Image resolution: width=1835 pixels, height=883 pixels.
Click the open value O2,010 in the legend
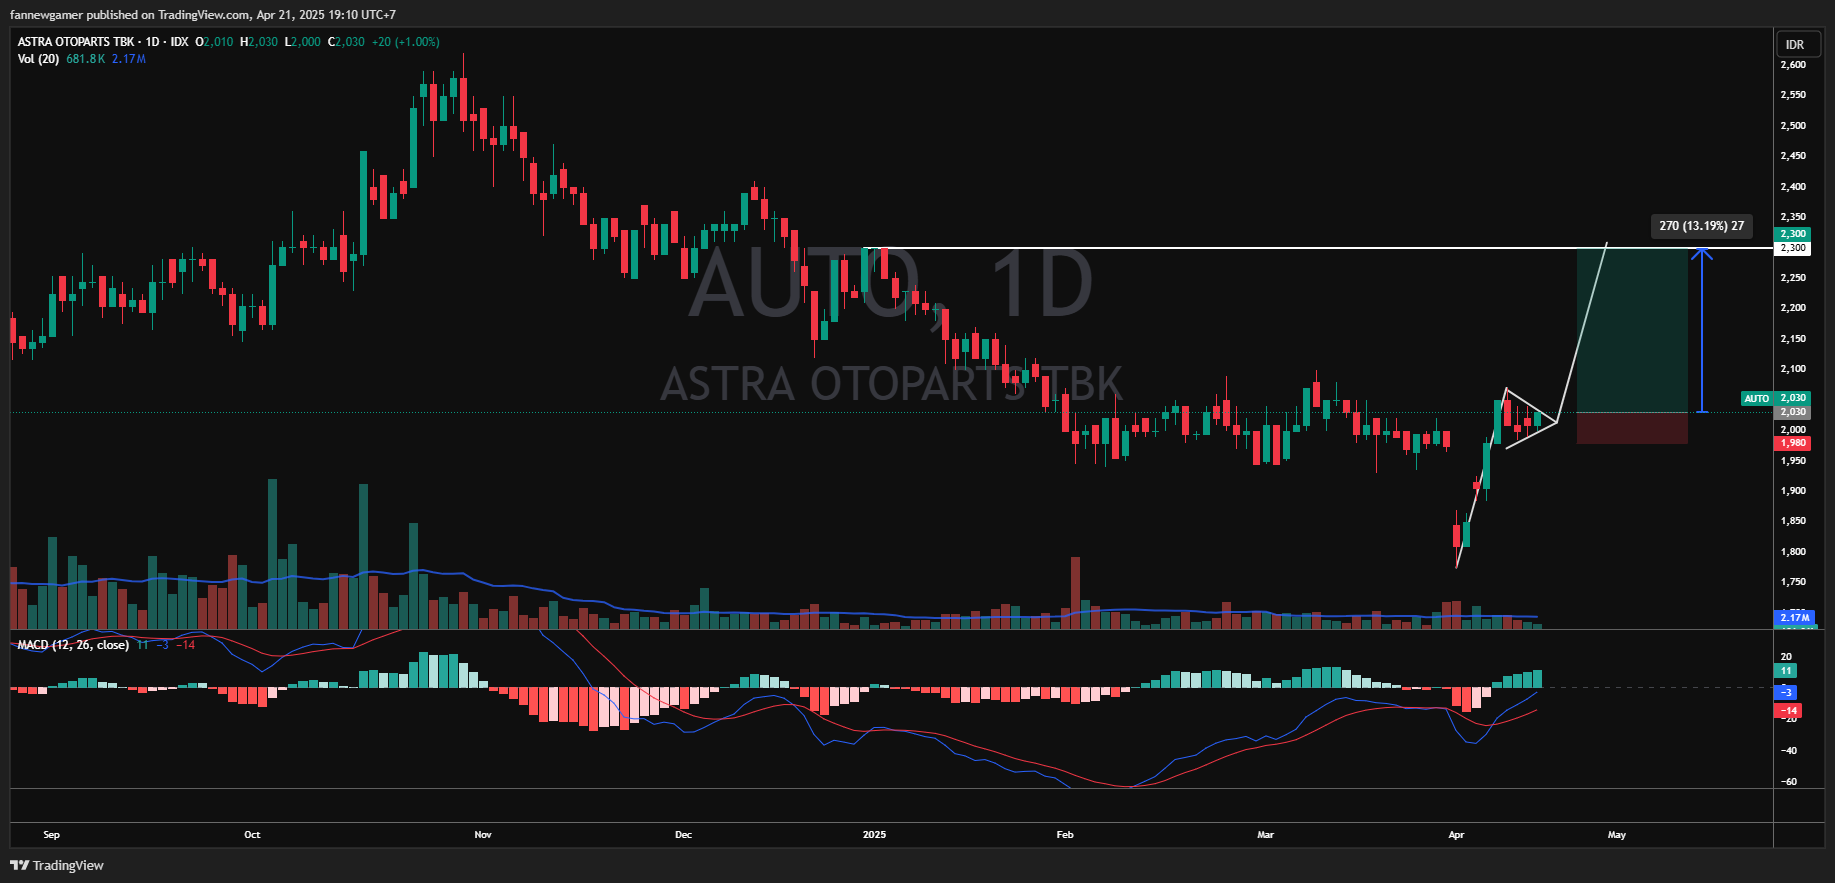(x=214, y=42)
